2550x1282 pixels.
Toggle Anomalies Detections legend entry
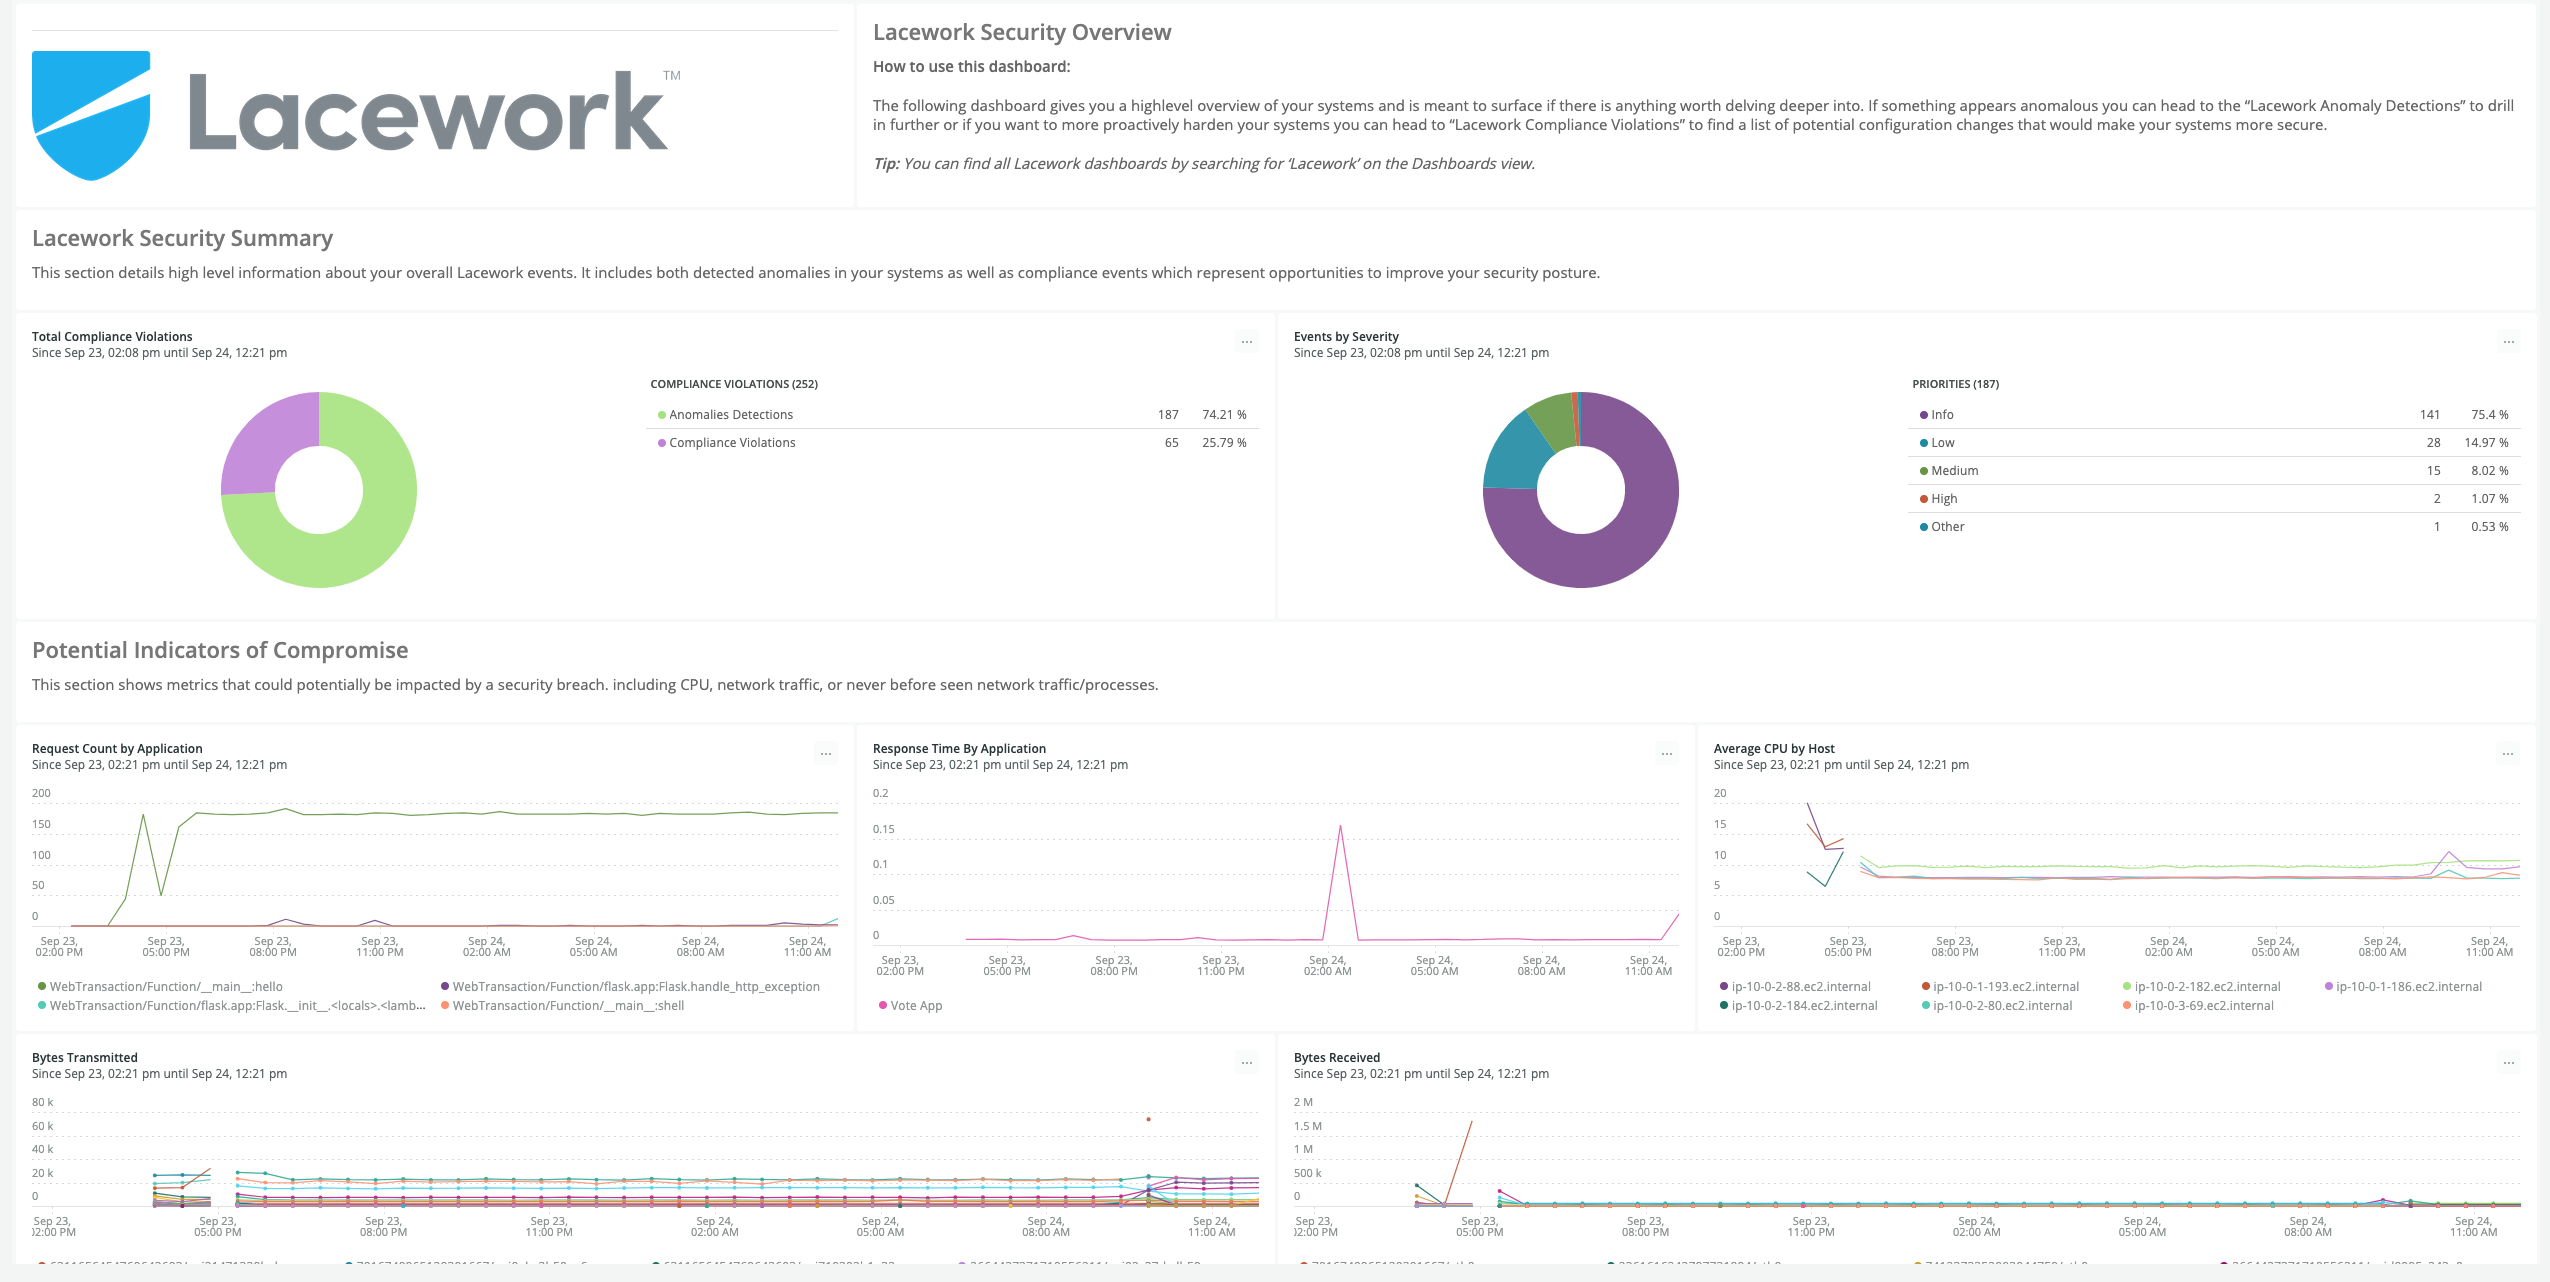pos(730,415)
